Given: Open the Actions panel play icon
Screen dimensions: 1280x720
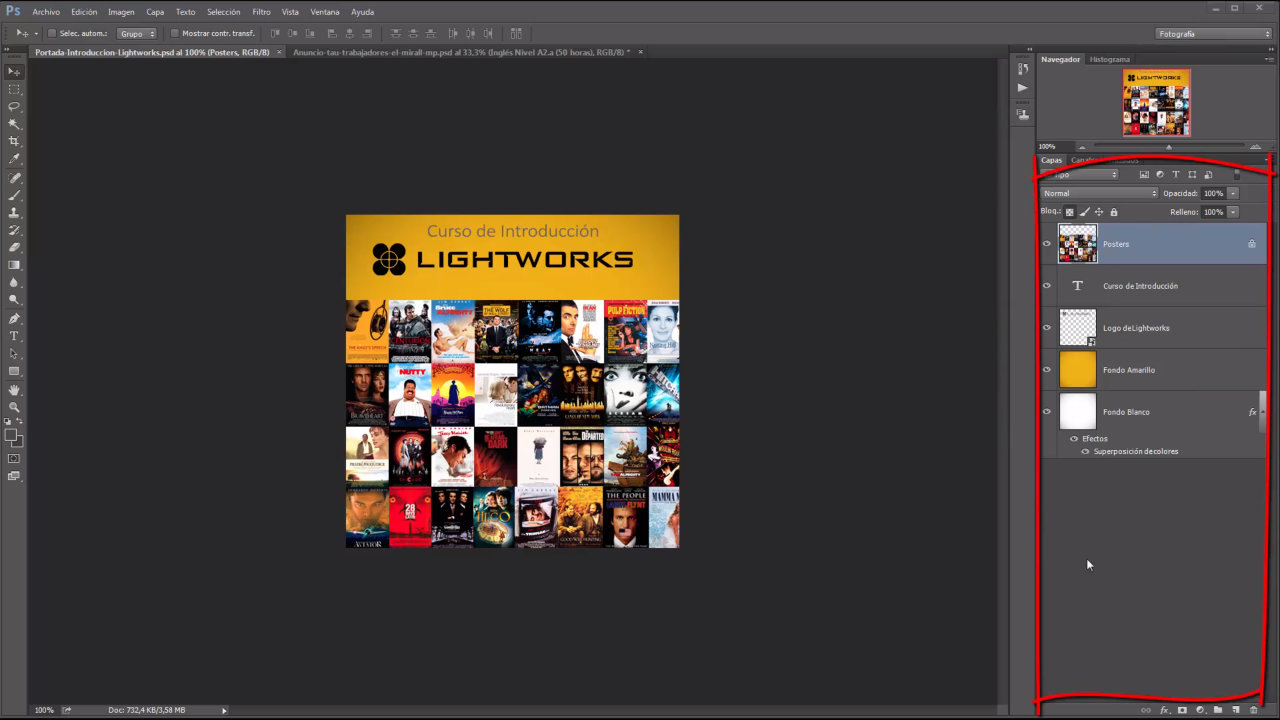Looking at the screenshot, I should [x=1022, y=88].
